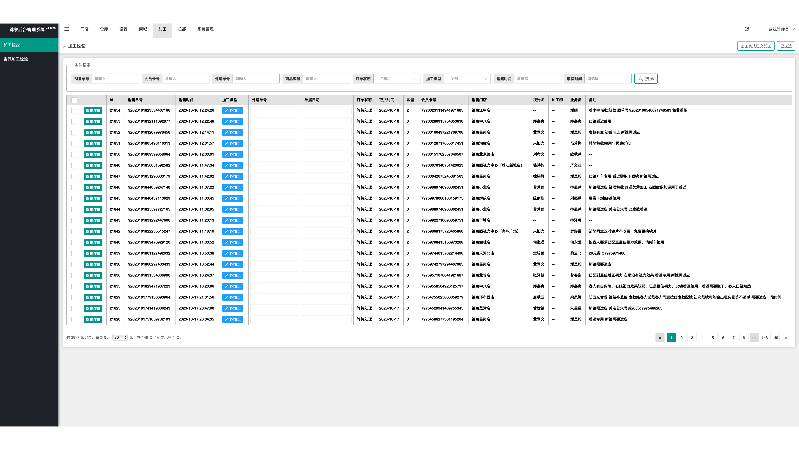Focus the third text input in the filter bar
Image resolution: width=799 pixels, height=450 pixels.
click(x=256, y=78)
